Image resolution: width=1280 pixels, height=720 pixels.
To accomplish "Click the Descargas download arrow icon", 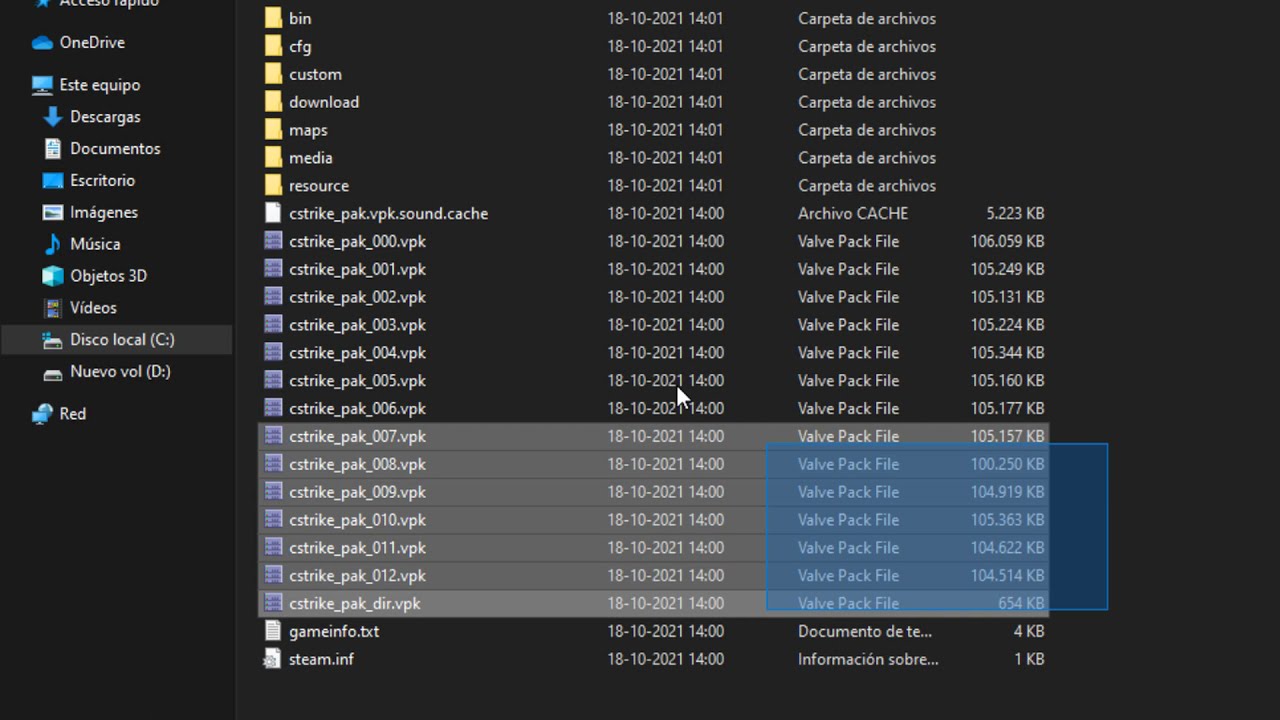I will pyautogui.click(x=53, y=117).
